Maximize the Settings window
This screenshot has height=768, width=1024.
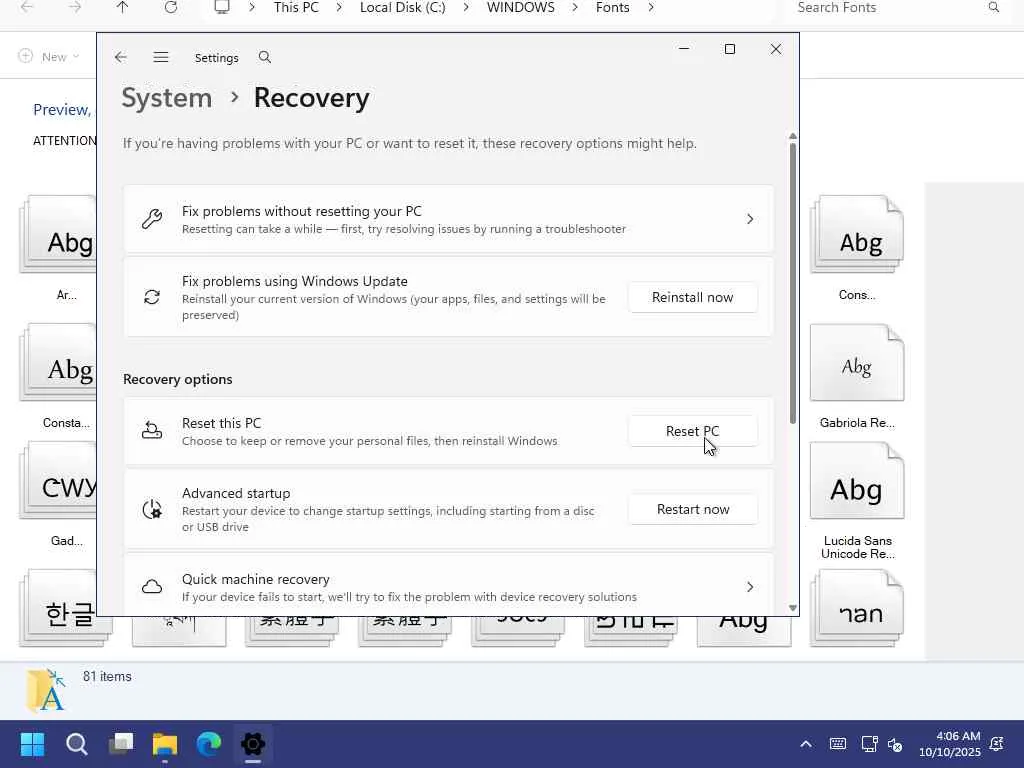[x=729, y=49]
